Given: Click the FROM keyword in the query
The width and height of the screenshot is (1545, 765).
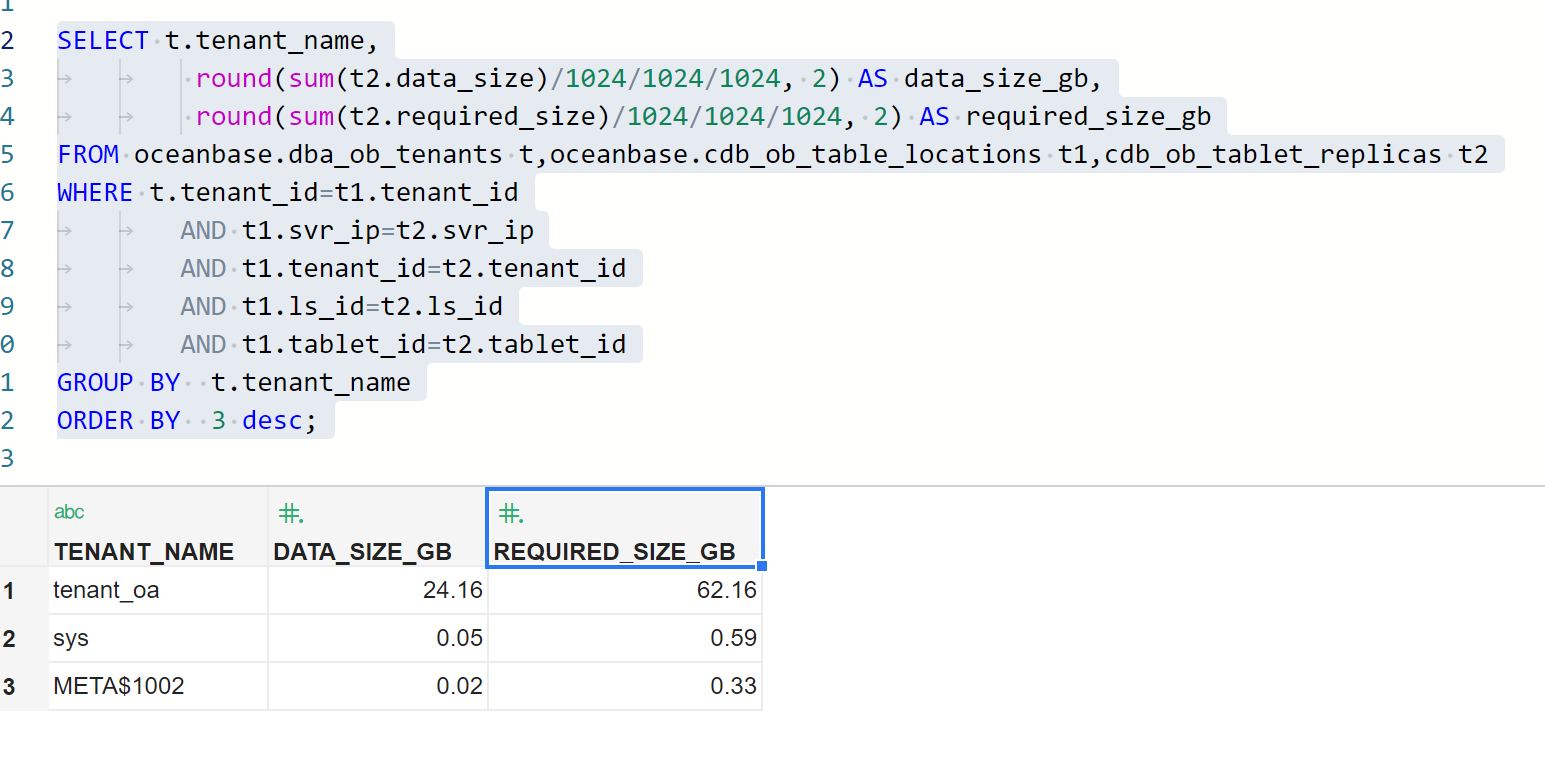Looking at the screenshot, I should tap(88, 155).
